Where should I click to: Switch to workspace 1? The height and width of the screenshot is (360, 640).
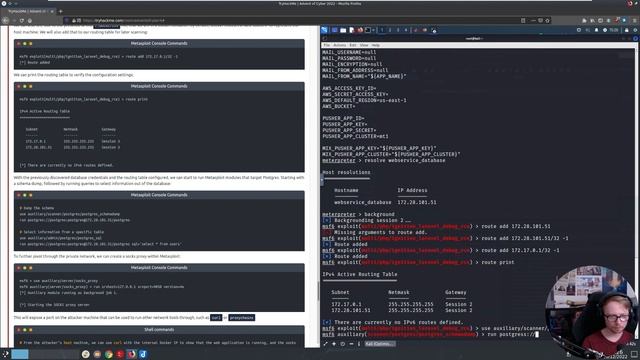382,30
